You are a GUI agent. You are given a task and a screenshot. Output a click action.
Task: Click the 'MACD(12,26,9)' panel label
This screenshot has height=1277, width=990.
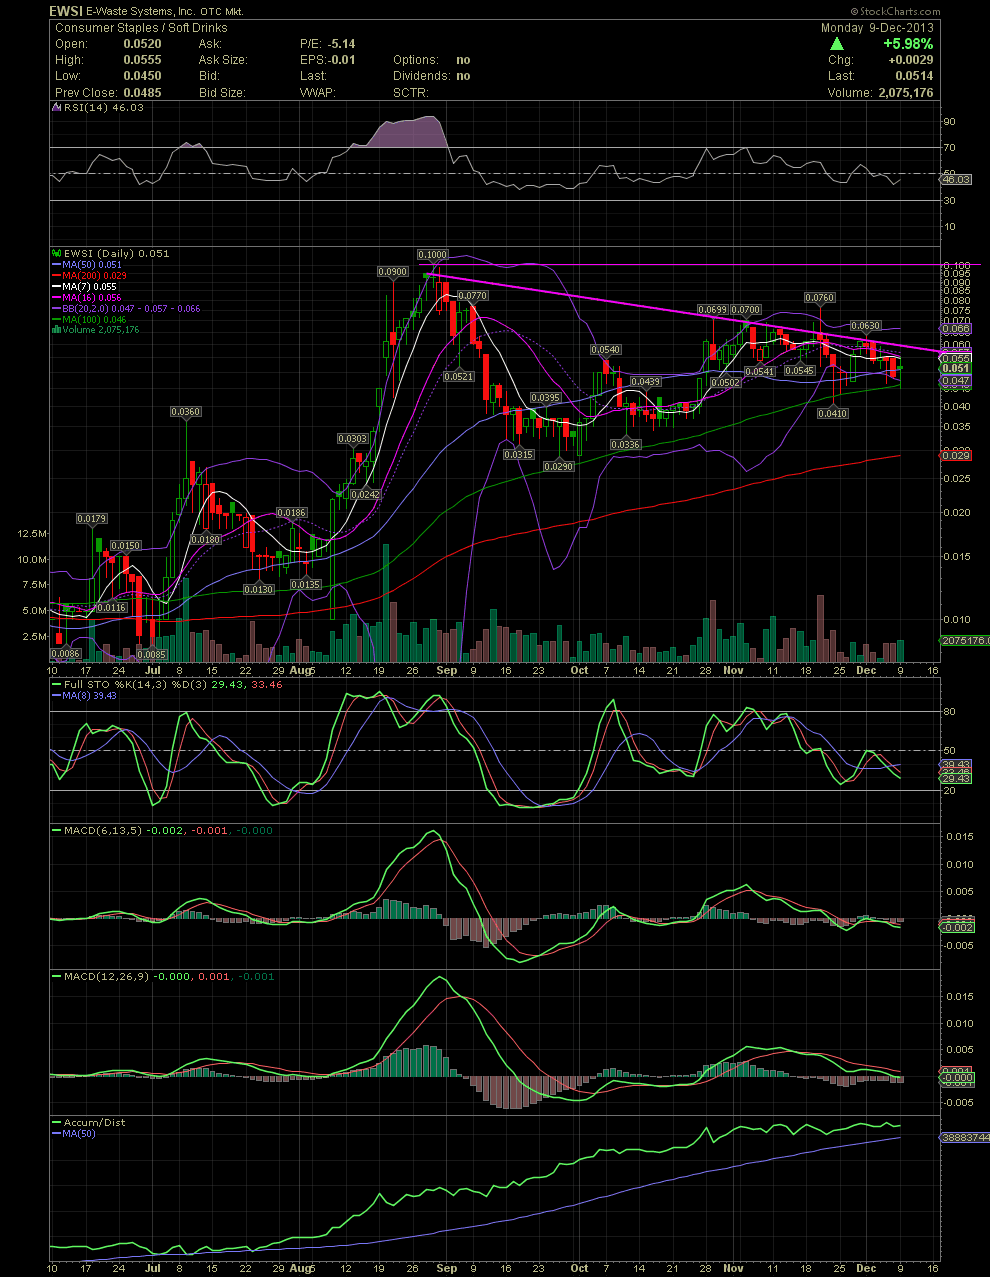pos(107,977)
